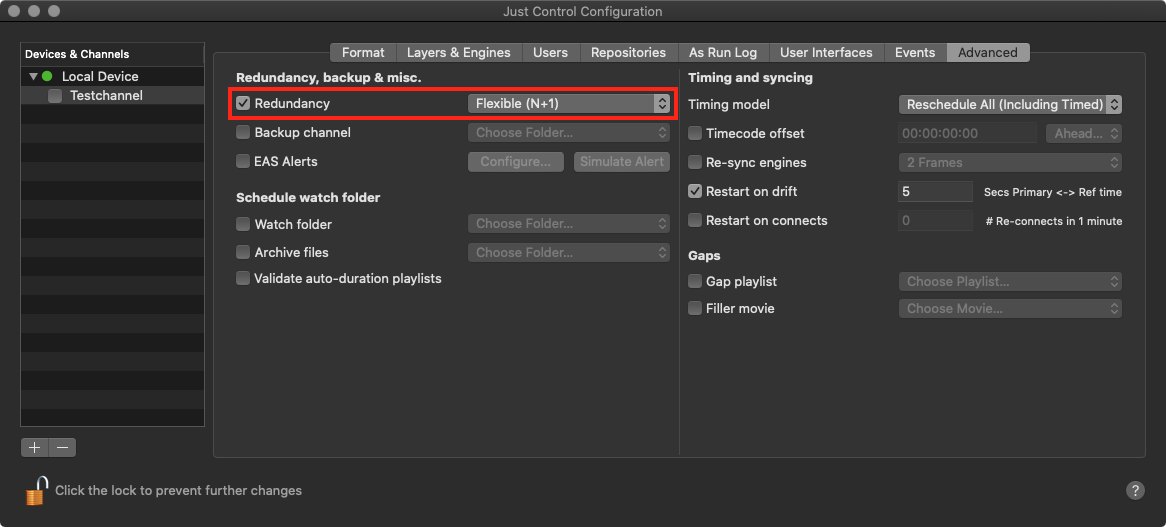
Task: Open the Flexible (N+1) redundancy dropdown
Action: point(569,104)
